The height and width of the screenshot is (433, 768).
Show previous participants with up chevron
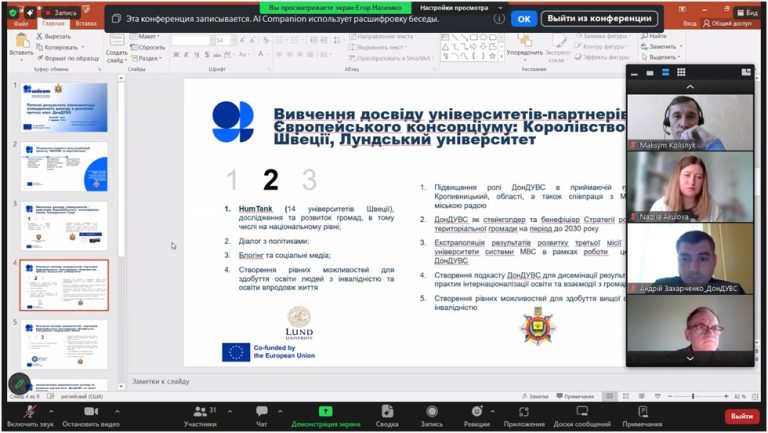pos(690,87)
